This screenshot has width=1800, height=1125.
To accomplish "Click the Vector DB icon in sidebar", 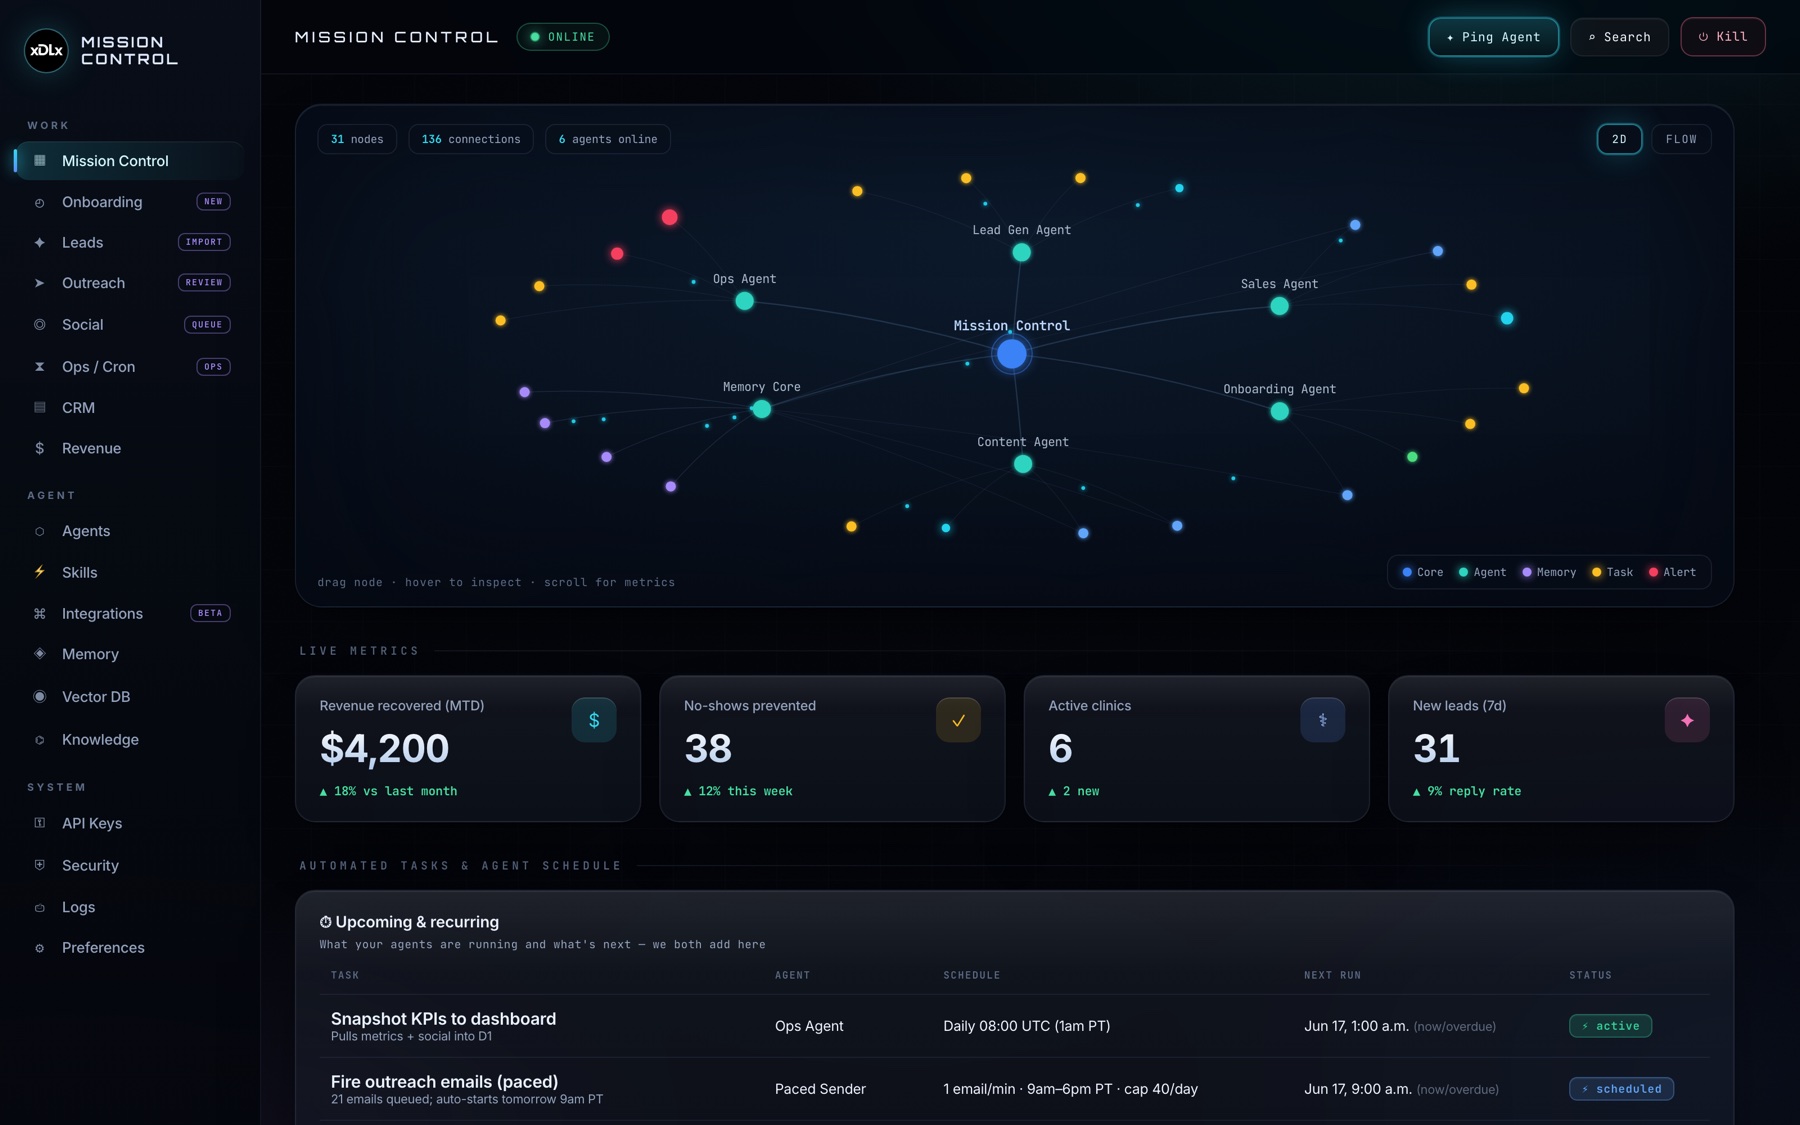I will (x=40, y=696).
